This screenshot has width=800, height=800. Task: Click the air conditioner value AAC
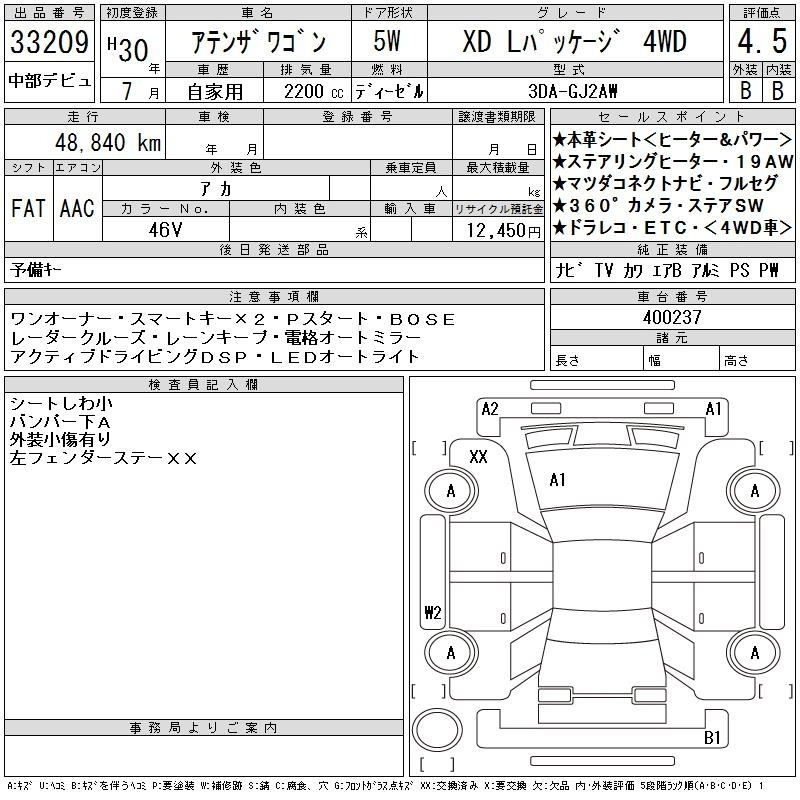(x=77, y=208)
